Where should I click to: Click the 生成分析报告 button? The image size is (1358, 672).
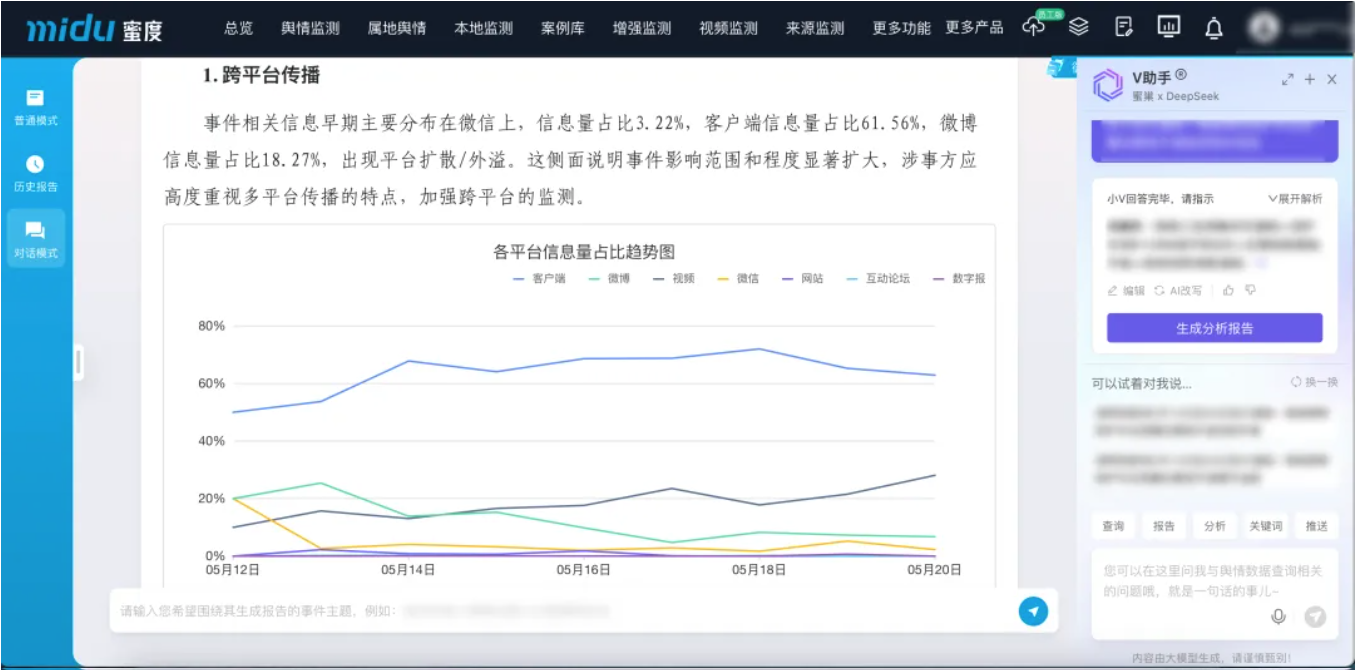(1213, 328)
